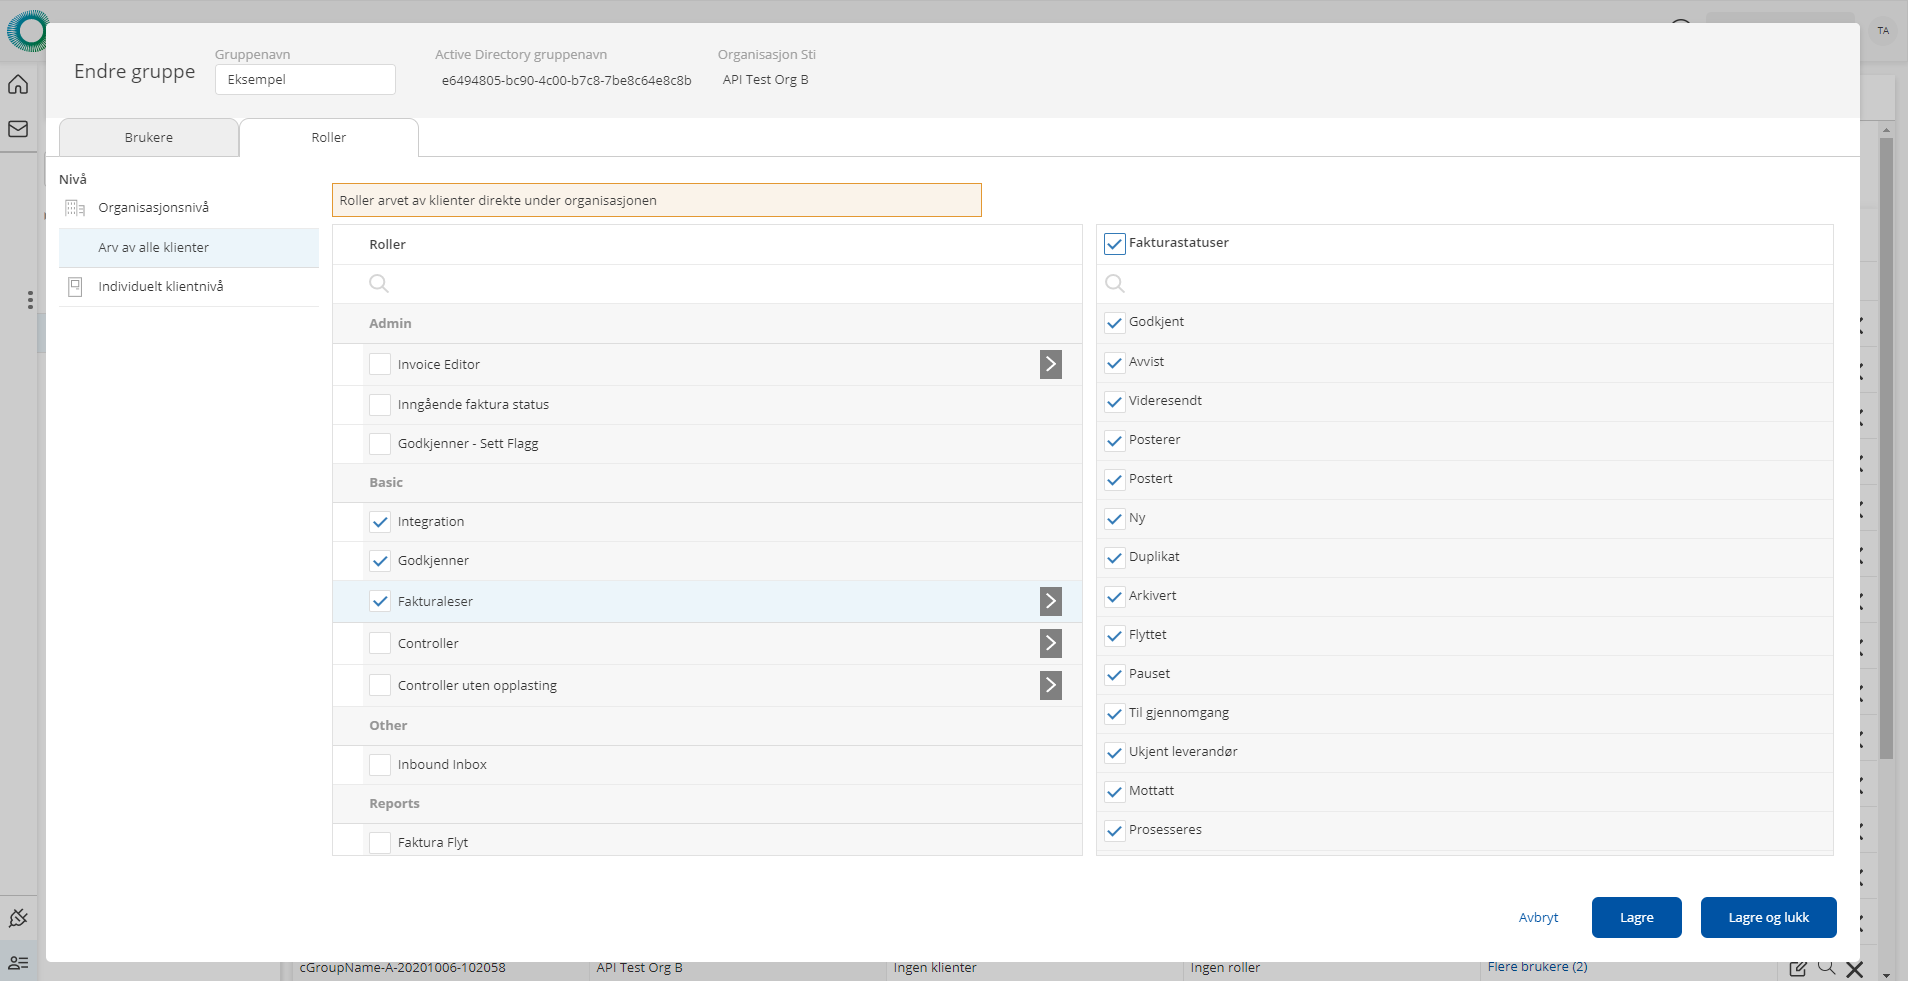Image resolution: width=1908 pixels, height=981 pixels.
Task: Select Organisasjonsnivå building icon level
Action: coord(75,208)
